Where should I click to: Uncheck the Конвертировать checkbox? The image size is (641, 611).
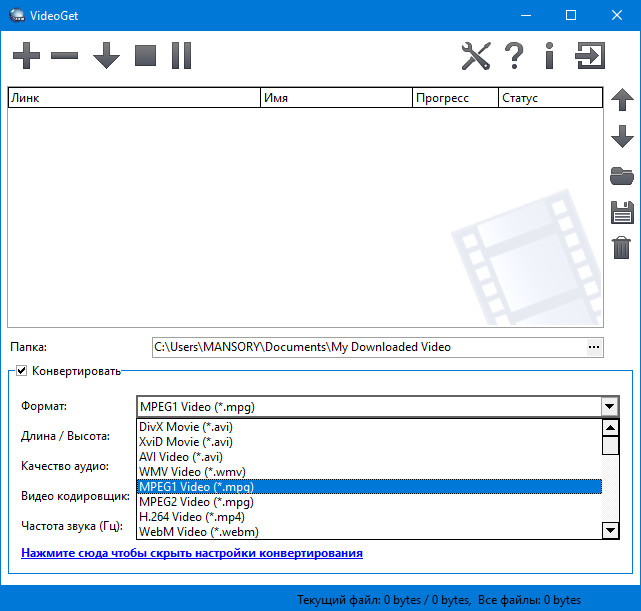click(x=22, y=371)
